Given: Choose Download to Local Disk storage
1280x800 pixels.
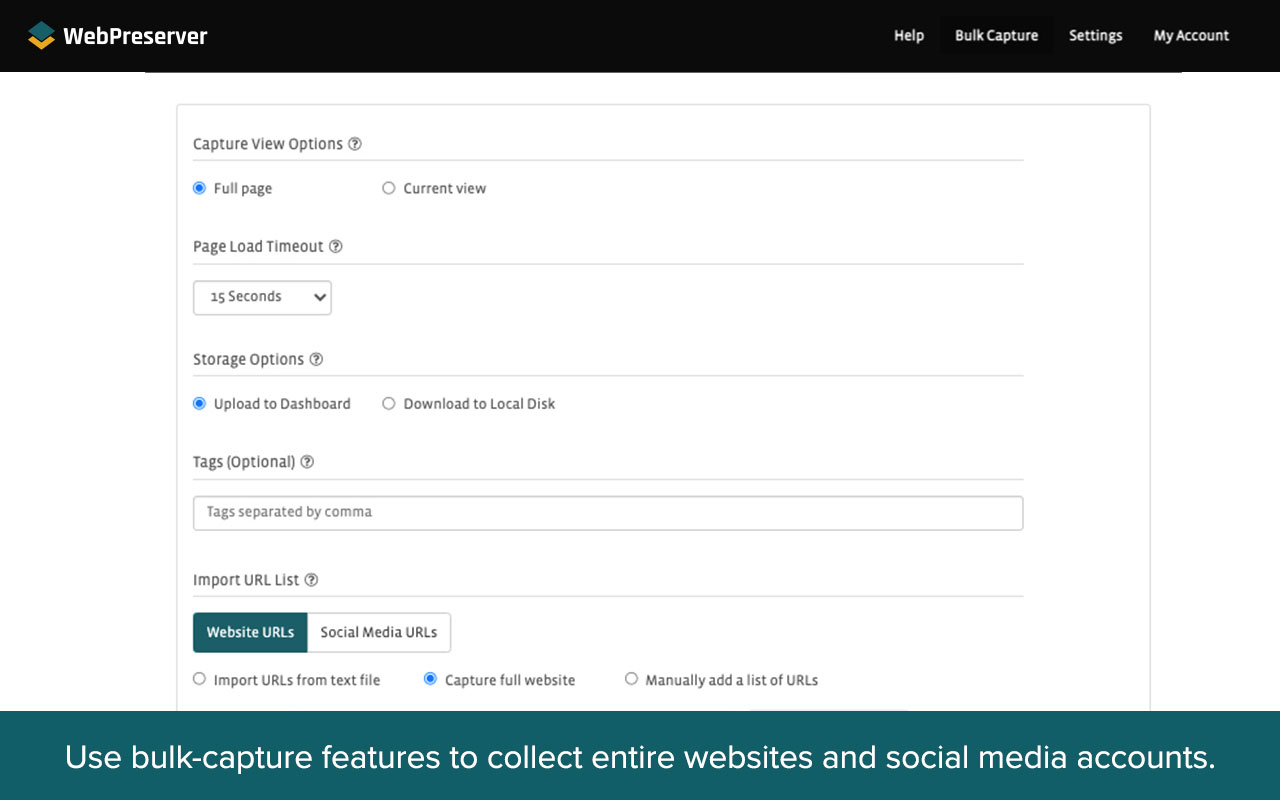Looking at the screenshot, I should 388,403.
